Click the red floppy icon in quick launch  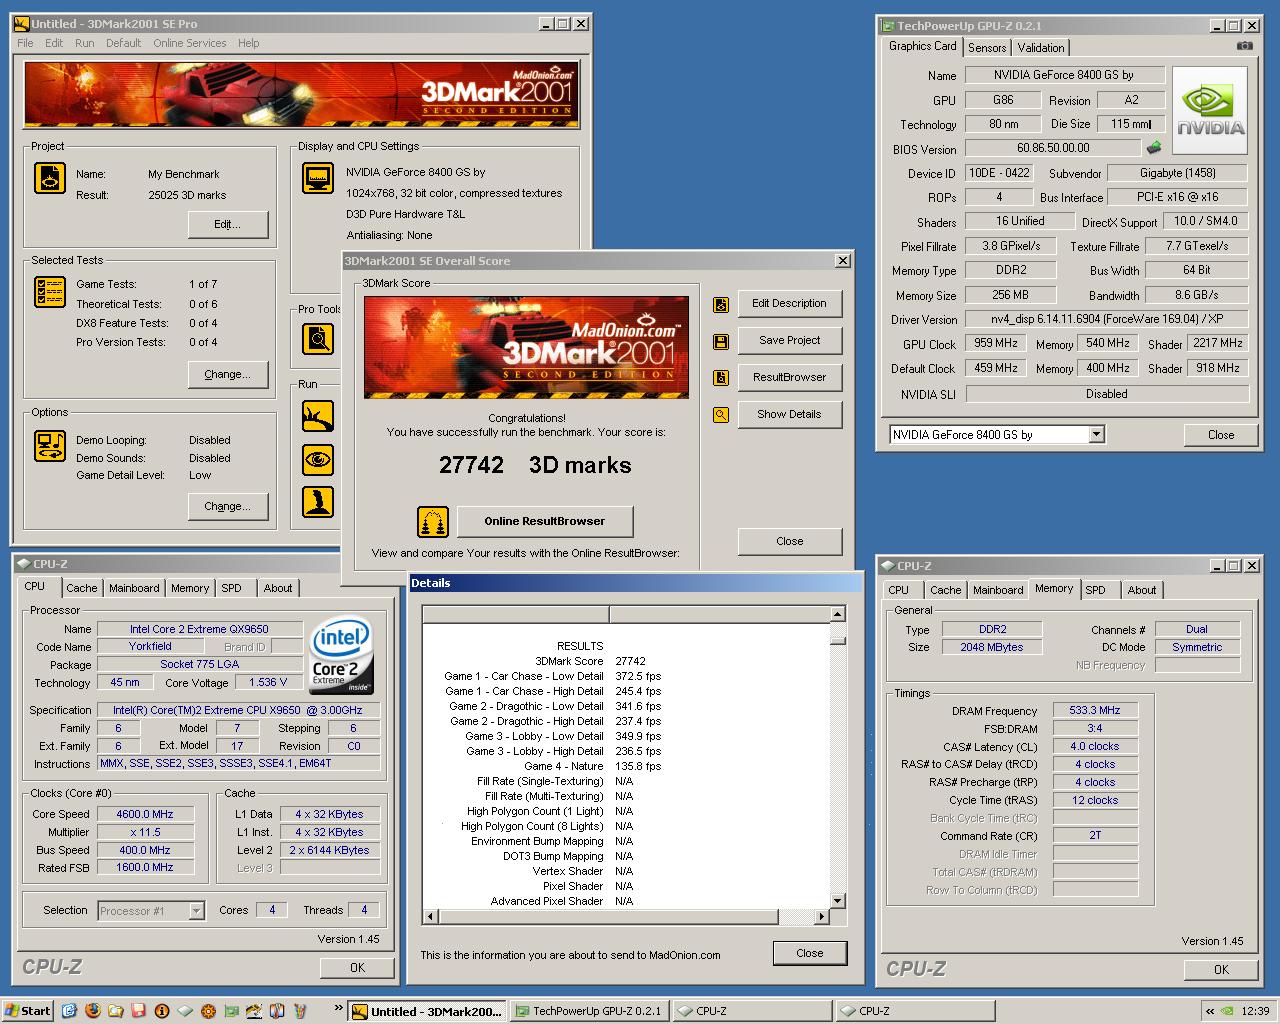(138, 1011)
